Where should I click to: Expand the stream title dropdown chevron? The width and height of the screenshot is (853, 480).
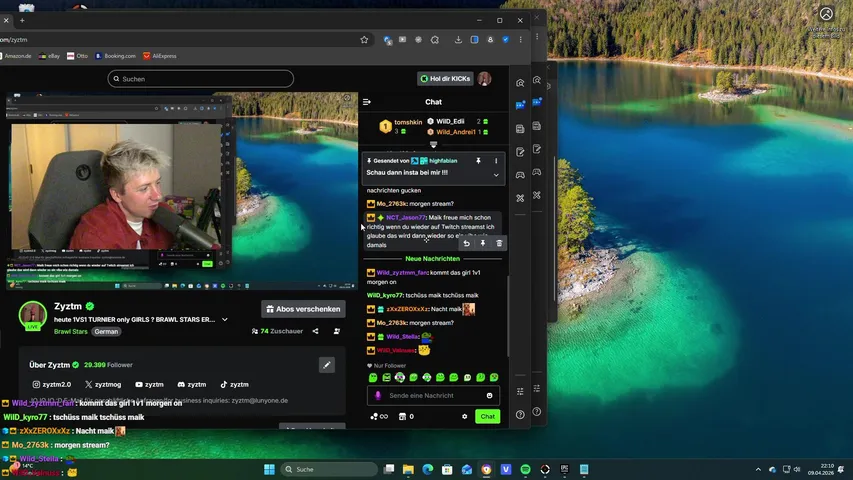click(x=225, y=319)
